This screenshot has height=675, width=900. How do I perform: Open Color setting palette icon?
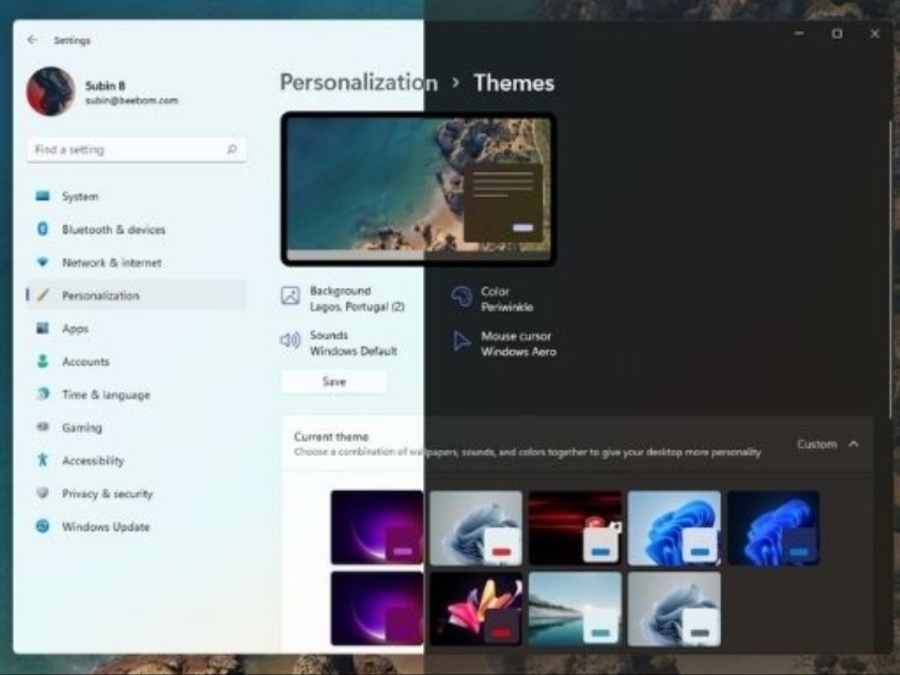coord(461,296)
